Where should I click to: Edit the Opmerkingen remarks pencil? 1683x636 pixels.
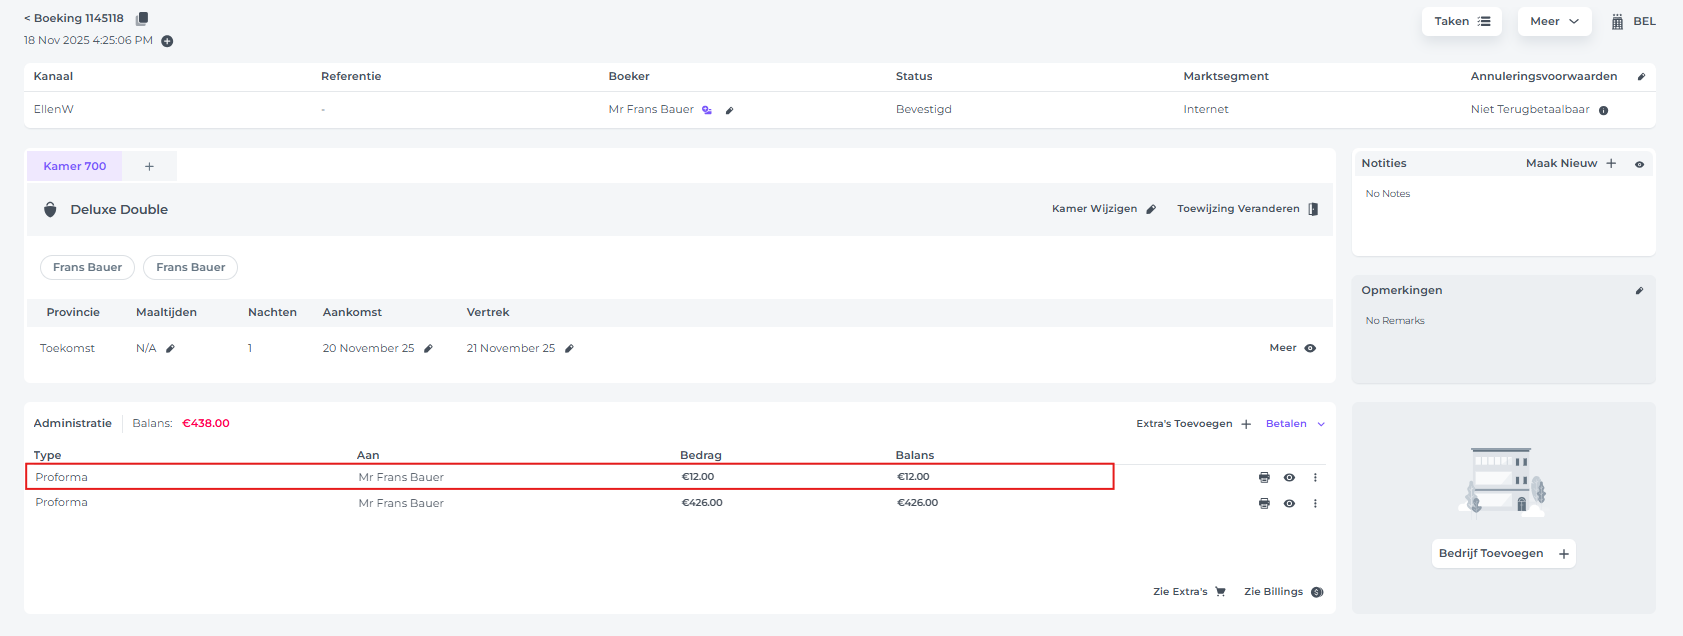(x=1639, y=291)
